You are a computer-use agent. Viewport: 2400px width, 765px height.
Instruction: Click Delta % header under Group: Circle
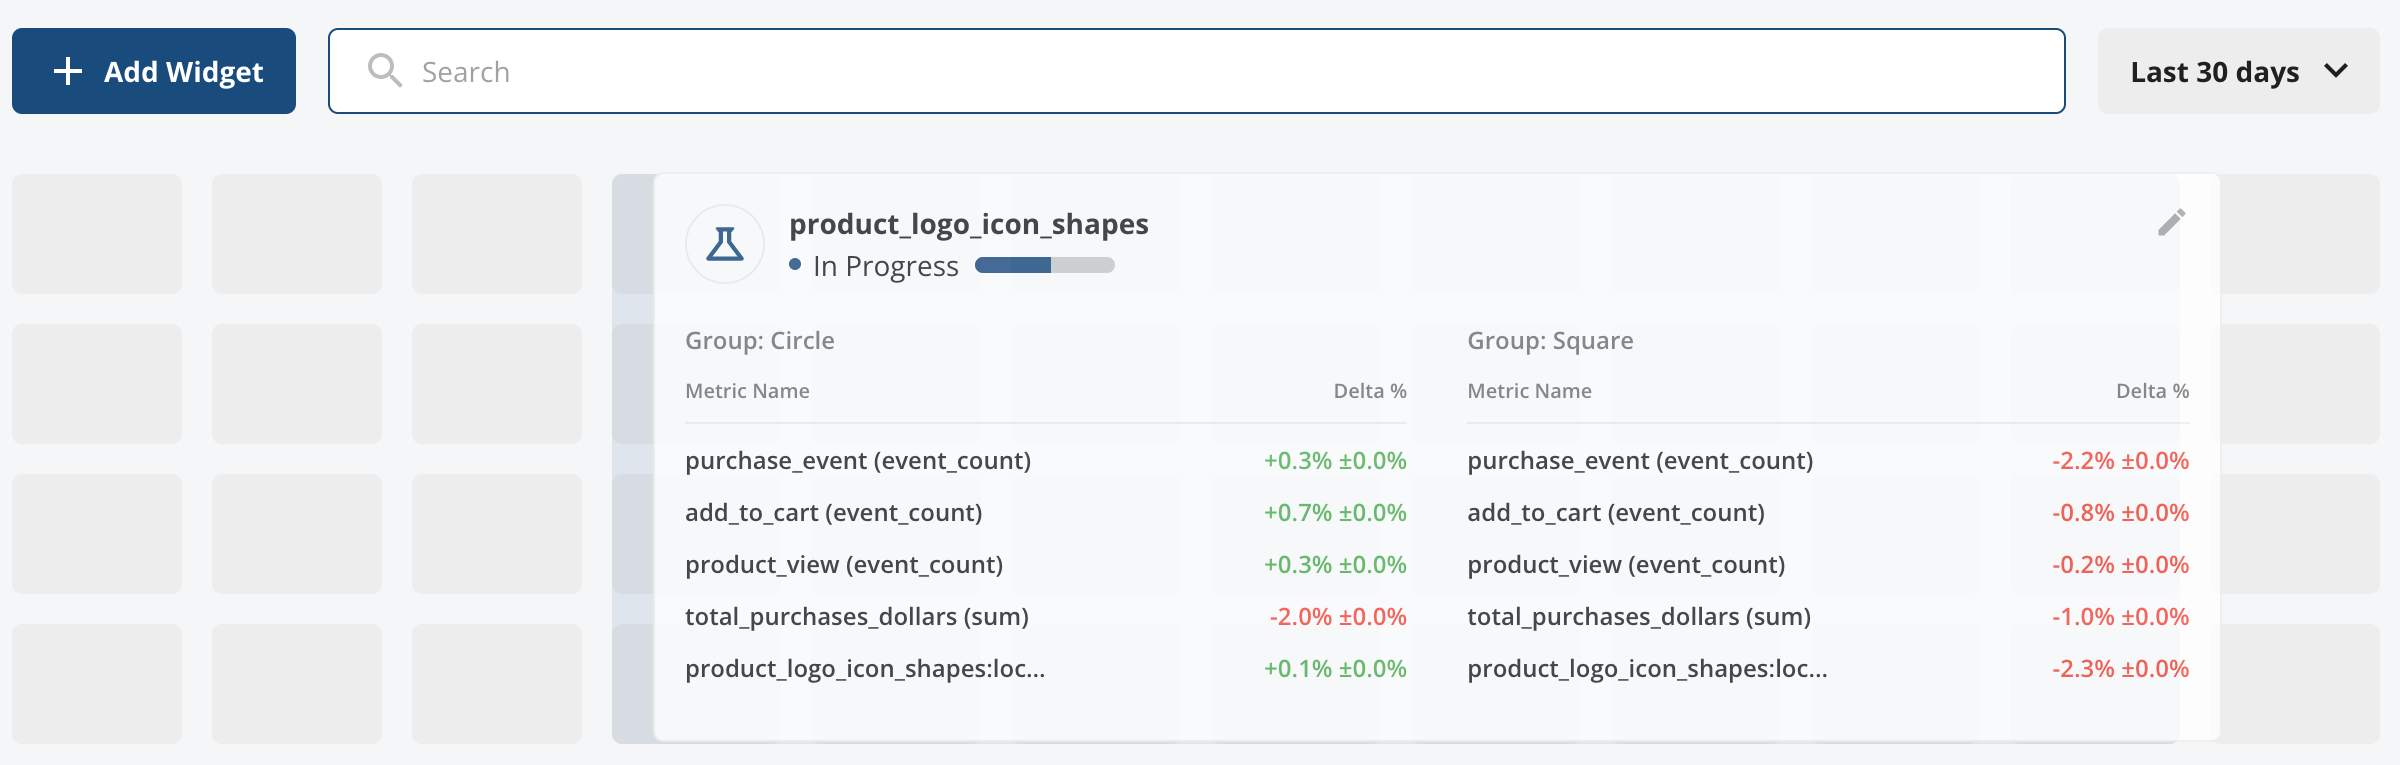coord(1370,391)
